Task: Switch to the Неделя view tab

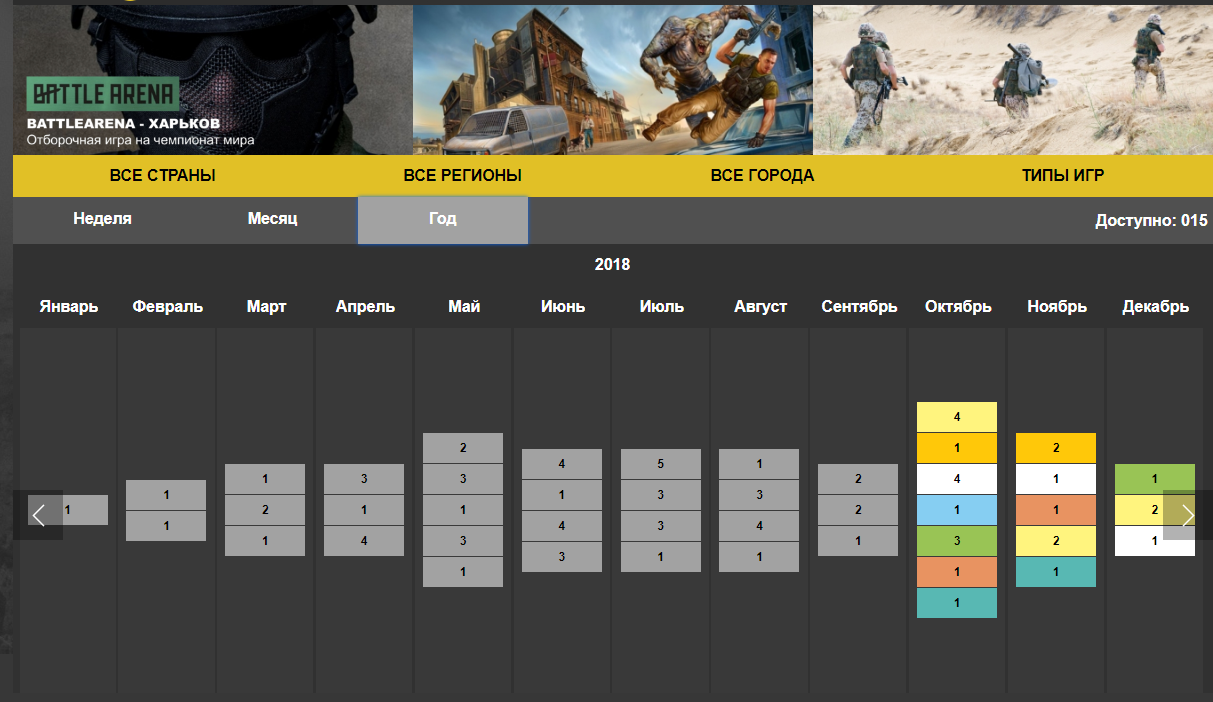Action: pyautogui.click(x=102, y=219)
